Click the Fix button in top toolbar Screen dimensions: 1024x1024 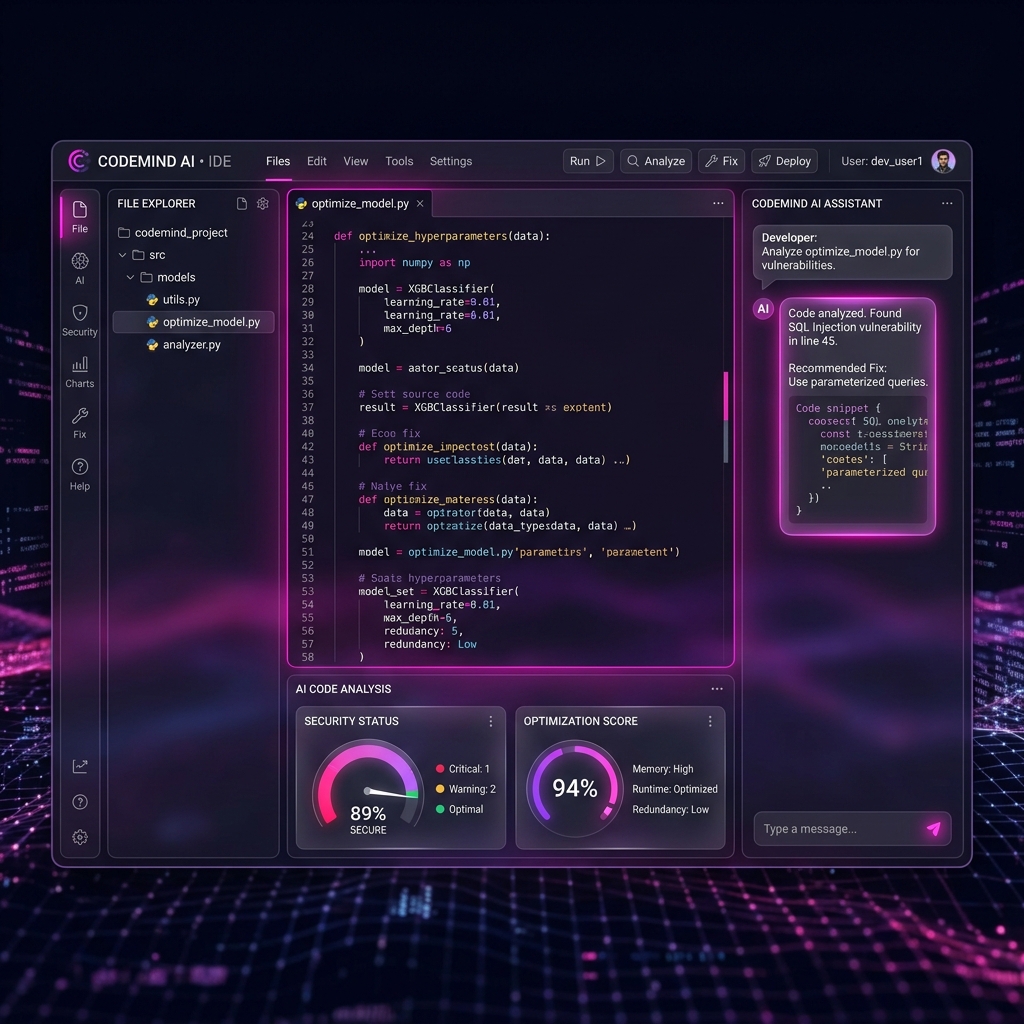pyautogui.click(x=722, y=161)
